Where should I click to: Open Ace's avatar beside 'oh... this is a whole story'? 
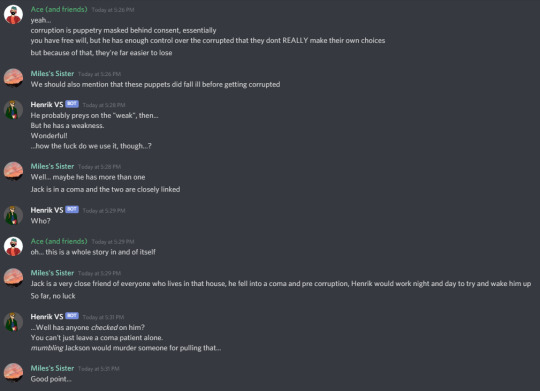click(x=13, y=246)
